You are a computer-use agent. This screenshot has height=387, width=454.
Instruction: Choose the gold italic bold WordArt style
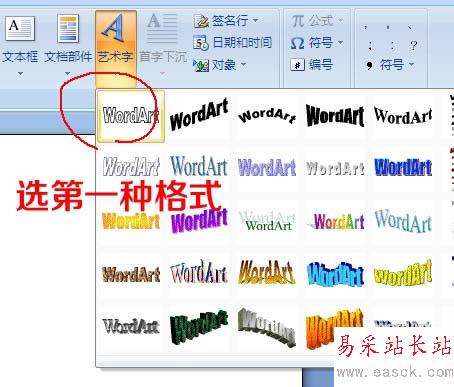pos(267,273)
